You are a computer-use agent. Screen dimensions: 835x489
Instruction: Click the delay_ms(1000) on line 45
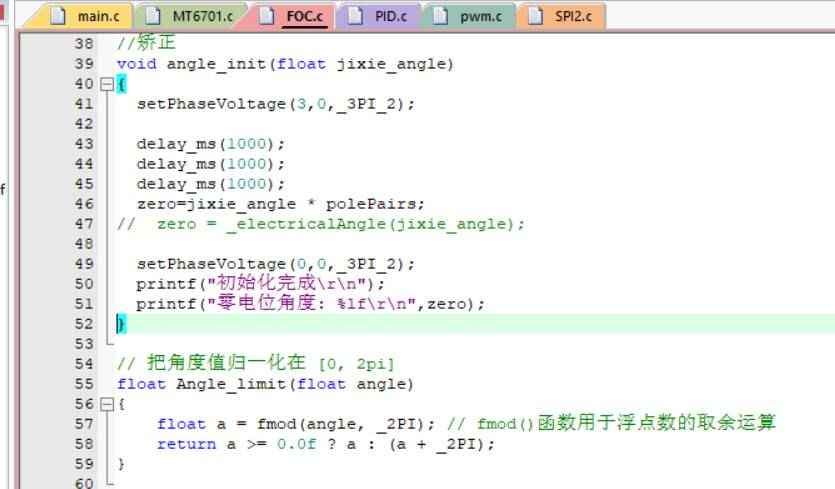[x=211, y=184]
